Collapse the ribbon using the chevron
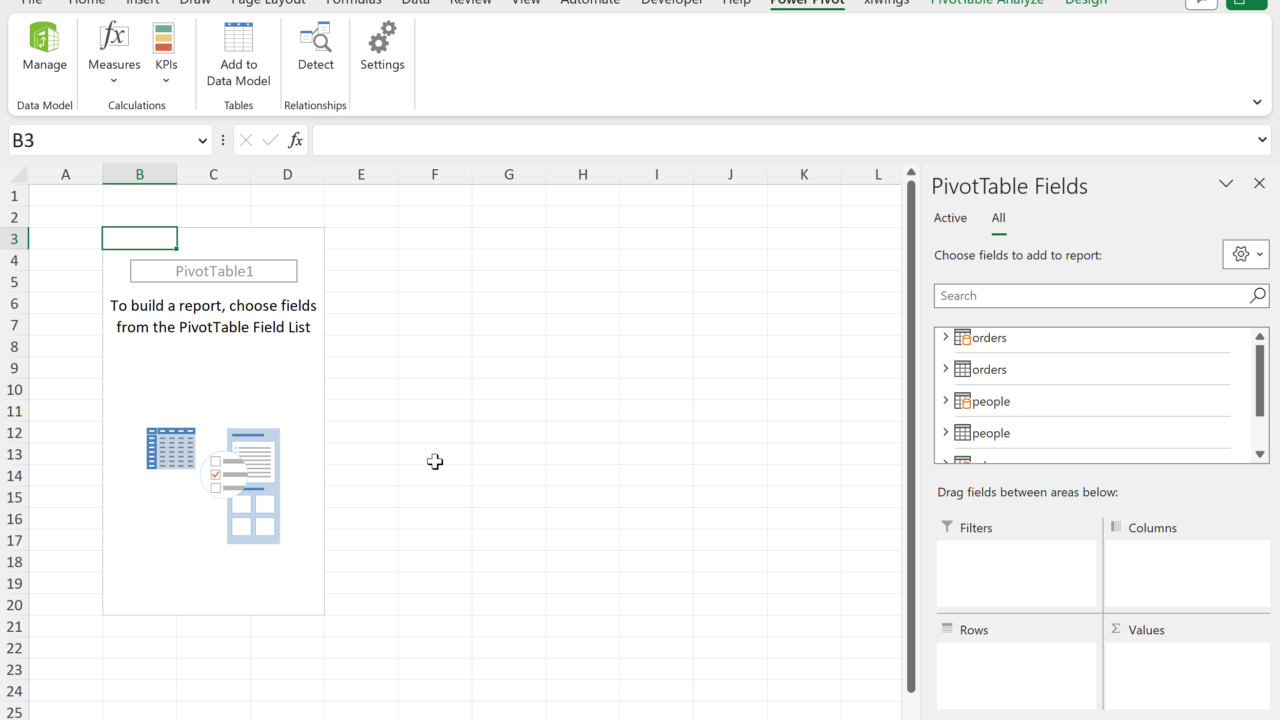The height and width of the screenshot is (720, 1280). click(1257, 102)
